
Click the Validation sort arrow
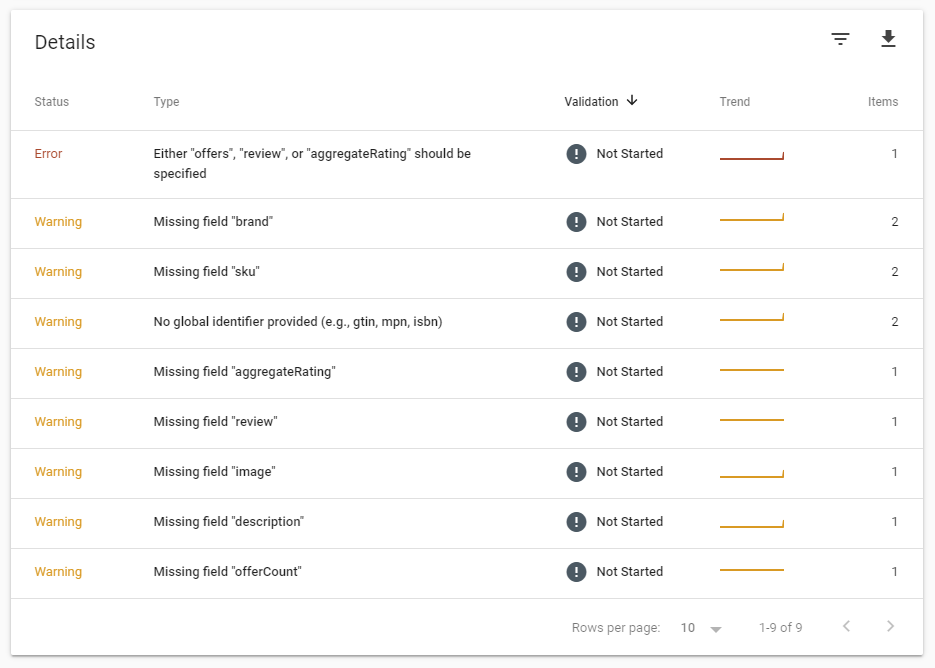pyautogui.click(x=632, y=101)
